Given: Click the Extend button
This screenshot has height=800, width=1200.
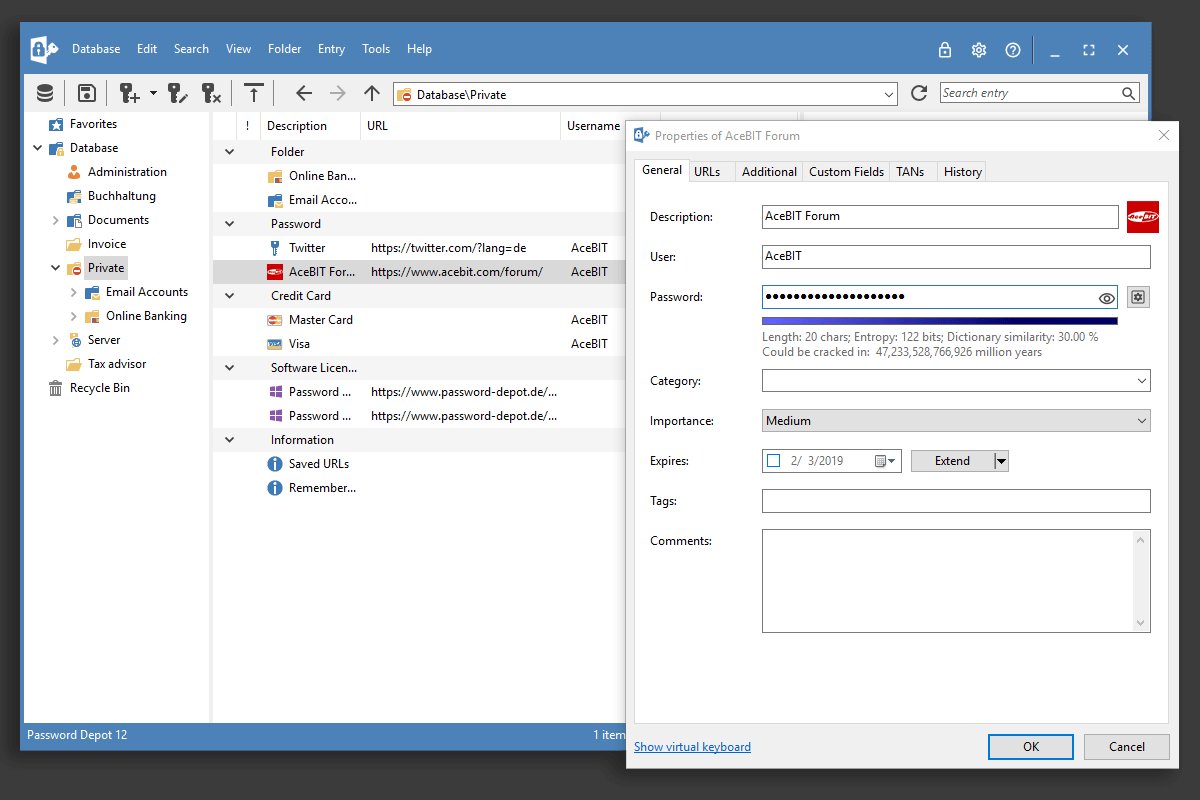Looking at the screenshot, I should (x=952, y=461).
